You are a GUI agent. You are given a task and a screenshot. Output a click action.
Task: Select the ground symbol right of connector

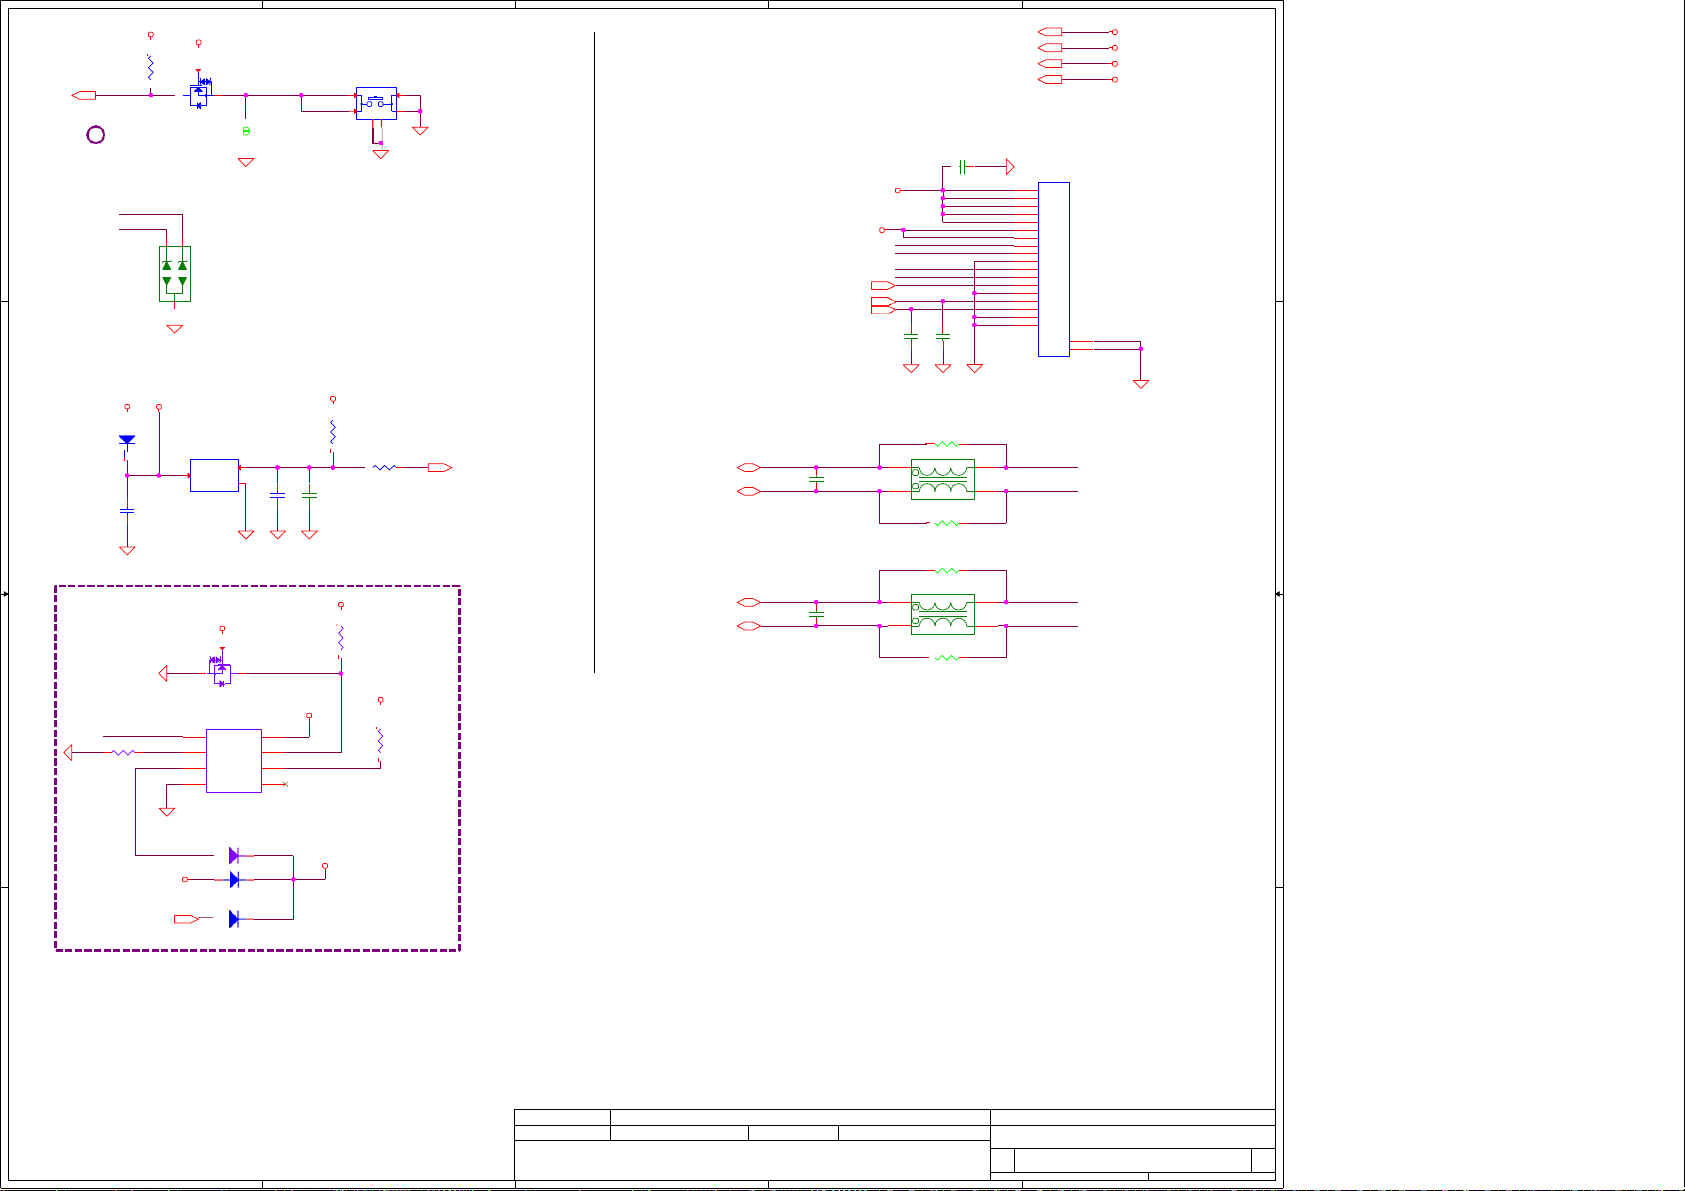click(1140, 384)
